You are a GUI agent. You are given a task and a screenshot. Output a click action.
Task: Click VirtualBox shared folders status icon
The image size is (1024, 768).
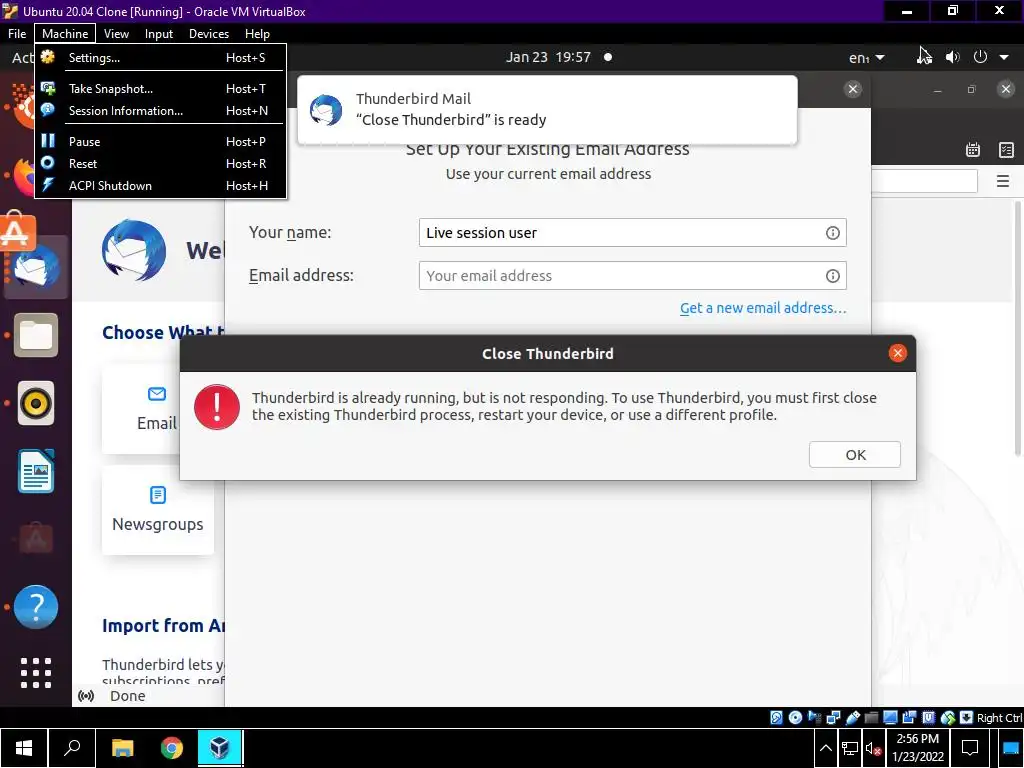click(x=871, y=718)
